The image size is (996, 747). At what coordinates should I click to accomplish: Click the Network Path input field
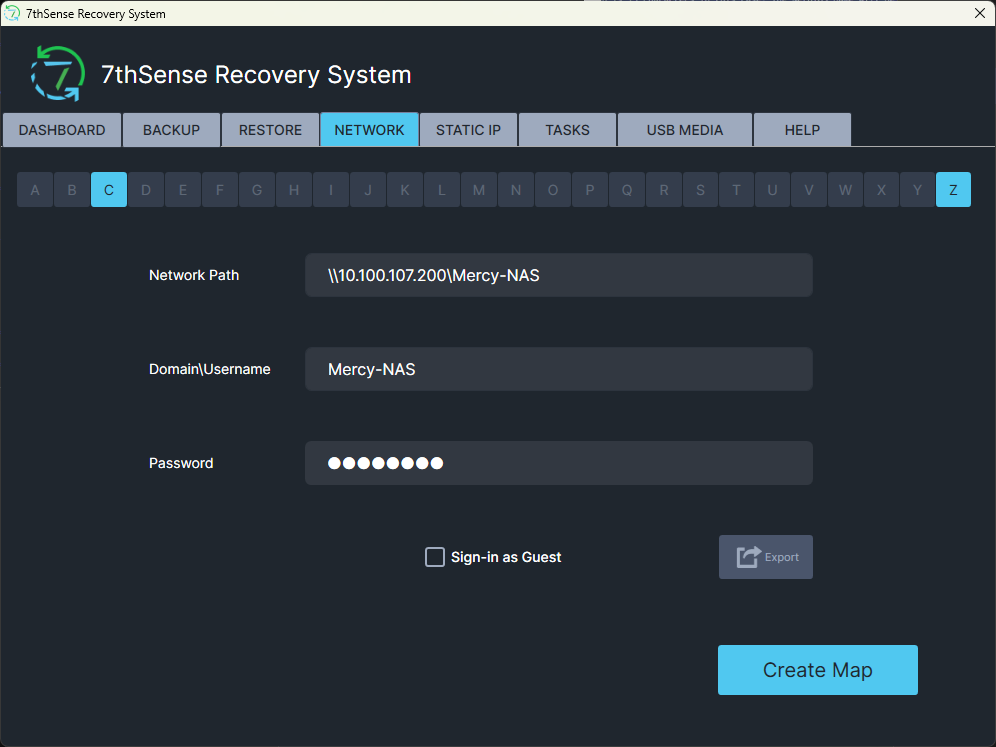(x=559, y=275)
